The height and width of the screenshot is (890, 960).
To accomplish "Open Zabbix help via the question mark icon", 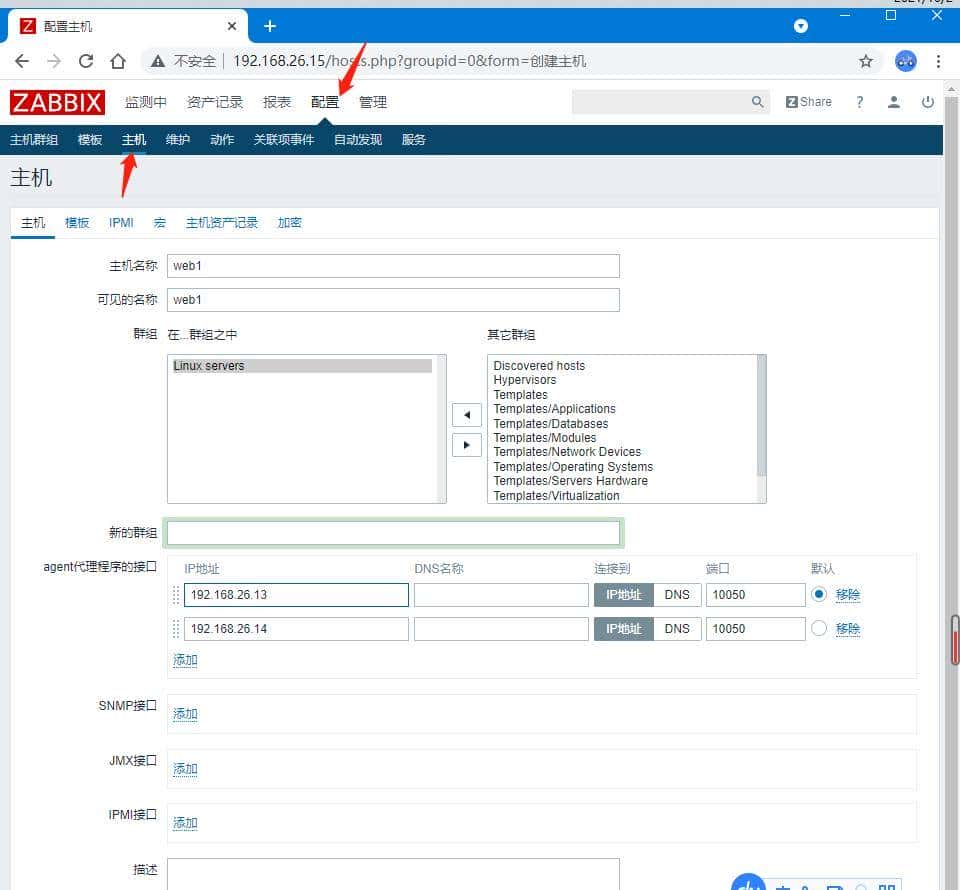I will tap(859, 101).
